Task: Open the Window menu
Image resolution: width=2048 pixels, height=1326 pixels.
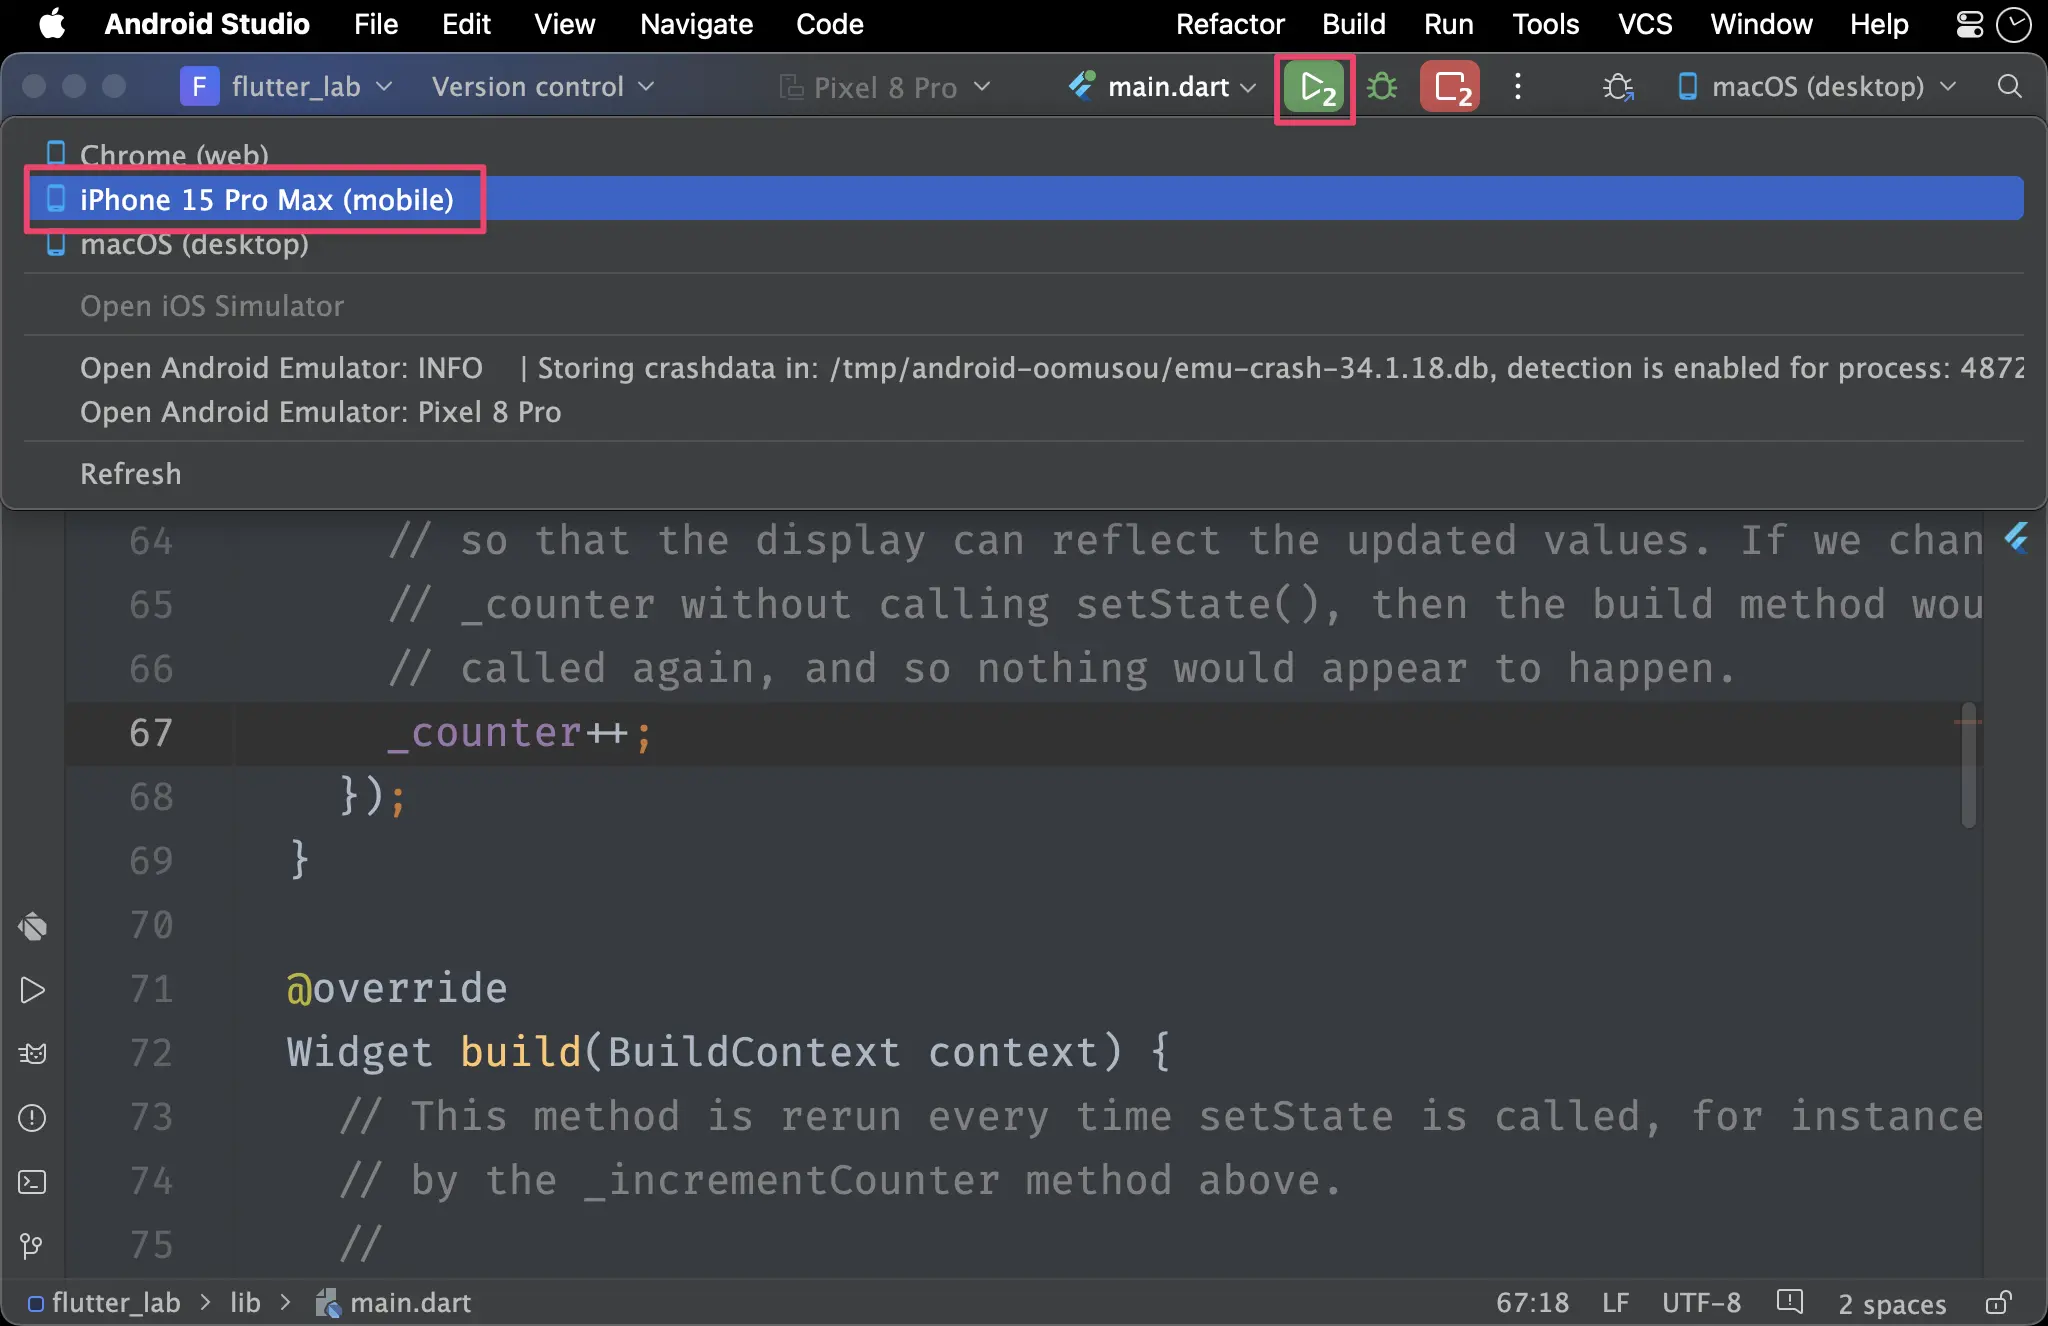Action: tap(1761, 24)
